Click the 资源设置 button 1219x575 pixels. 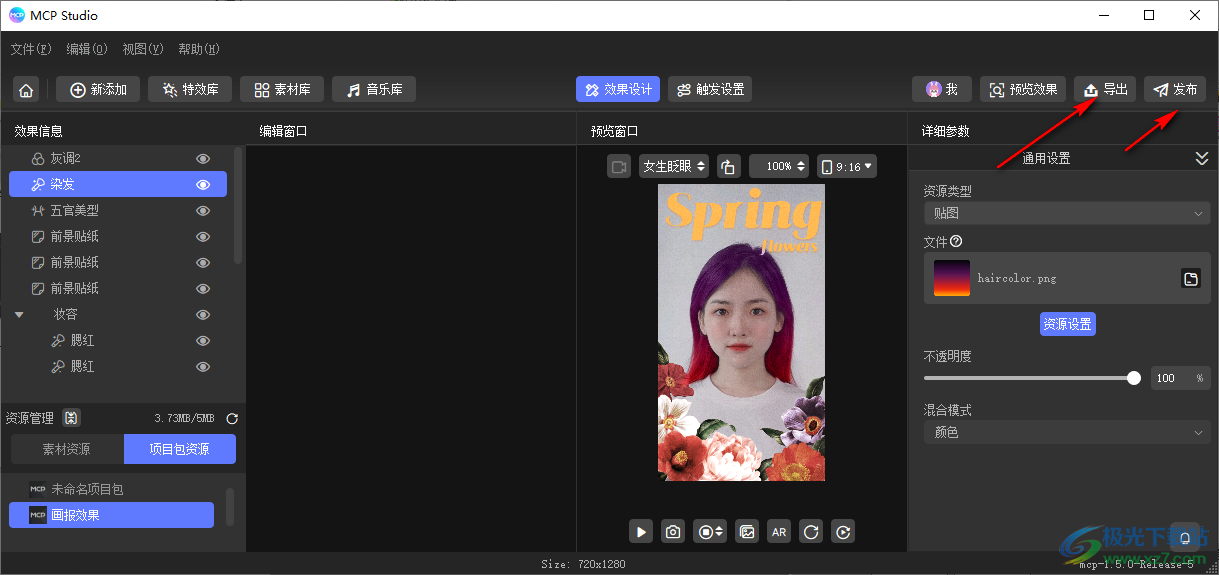click(1067, 324)
